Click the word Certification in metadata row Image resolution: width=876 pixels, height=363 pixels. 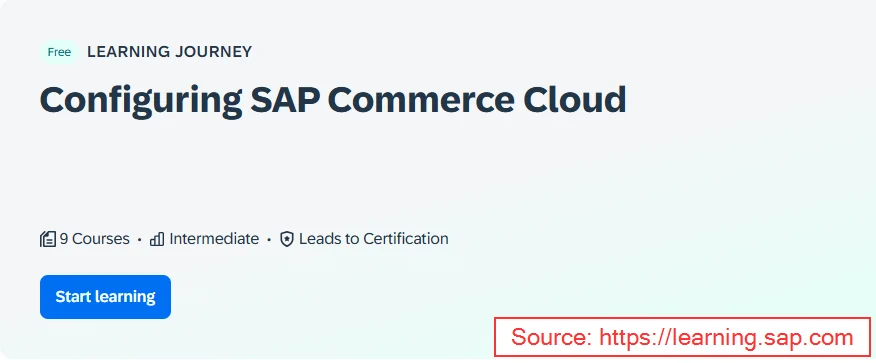click(x=406, y=239)
